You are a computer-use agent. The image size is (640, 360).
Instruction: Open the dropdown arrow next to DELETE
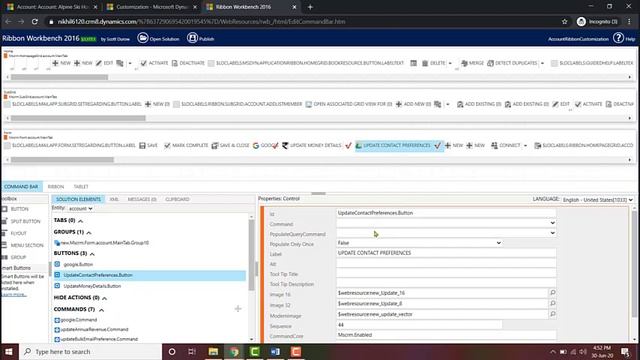click(450, 63)
